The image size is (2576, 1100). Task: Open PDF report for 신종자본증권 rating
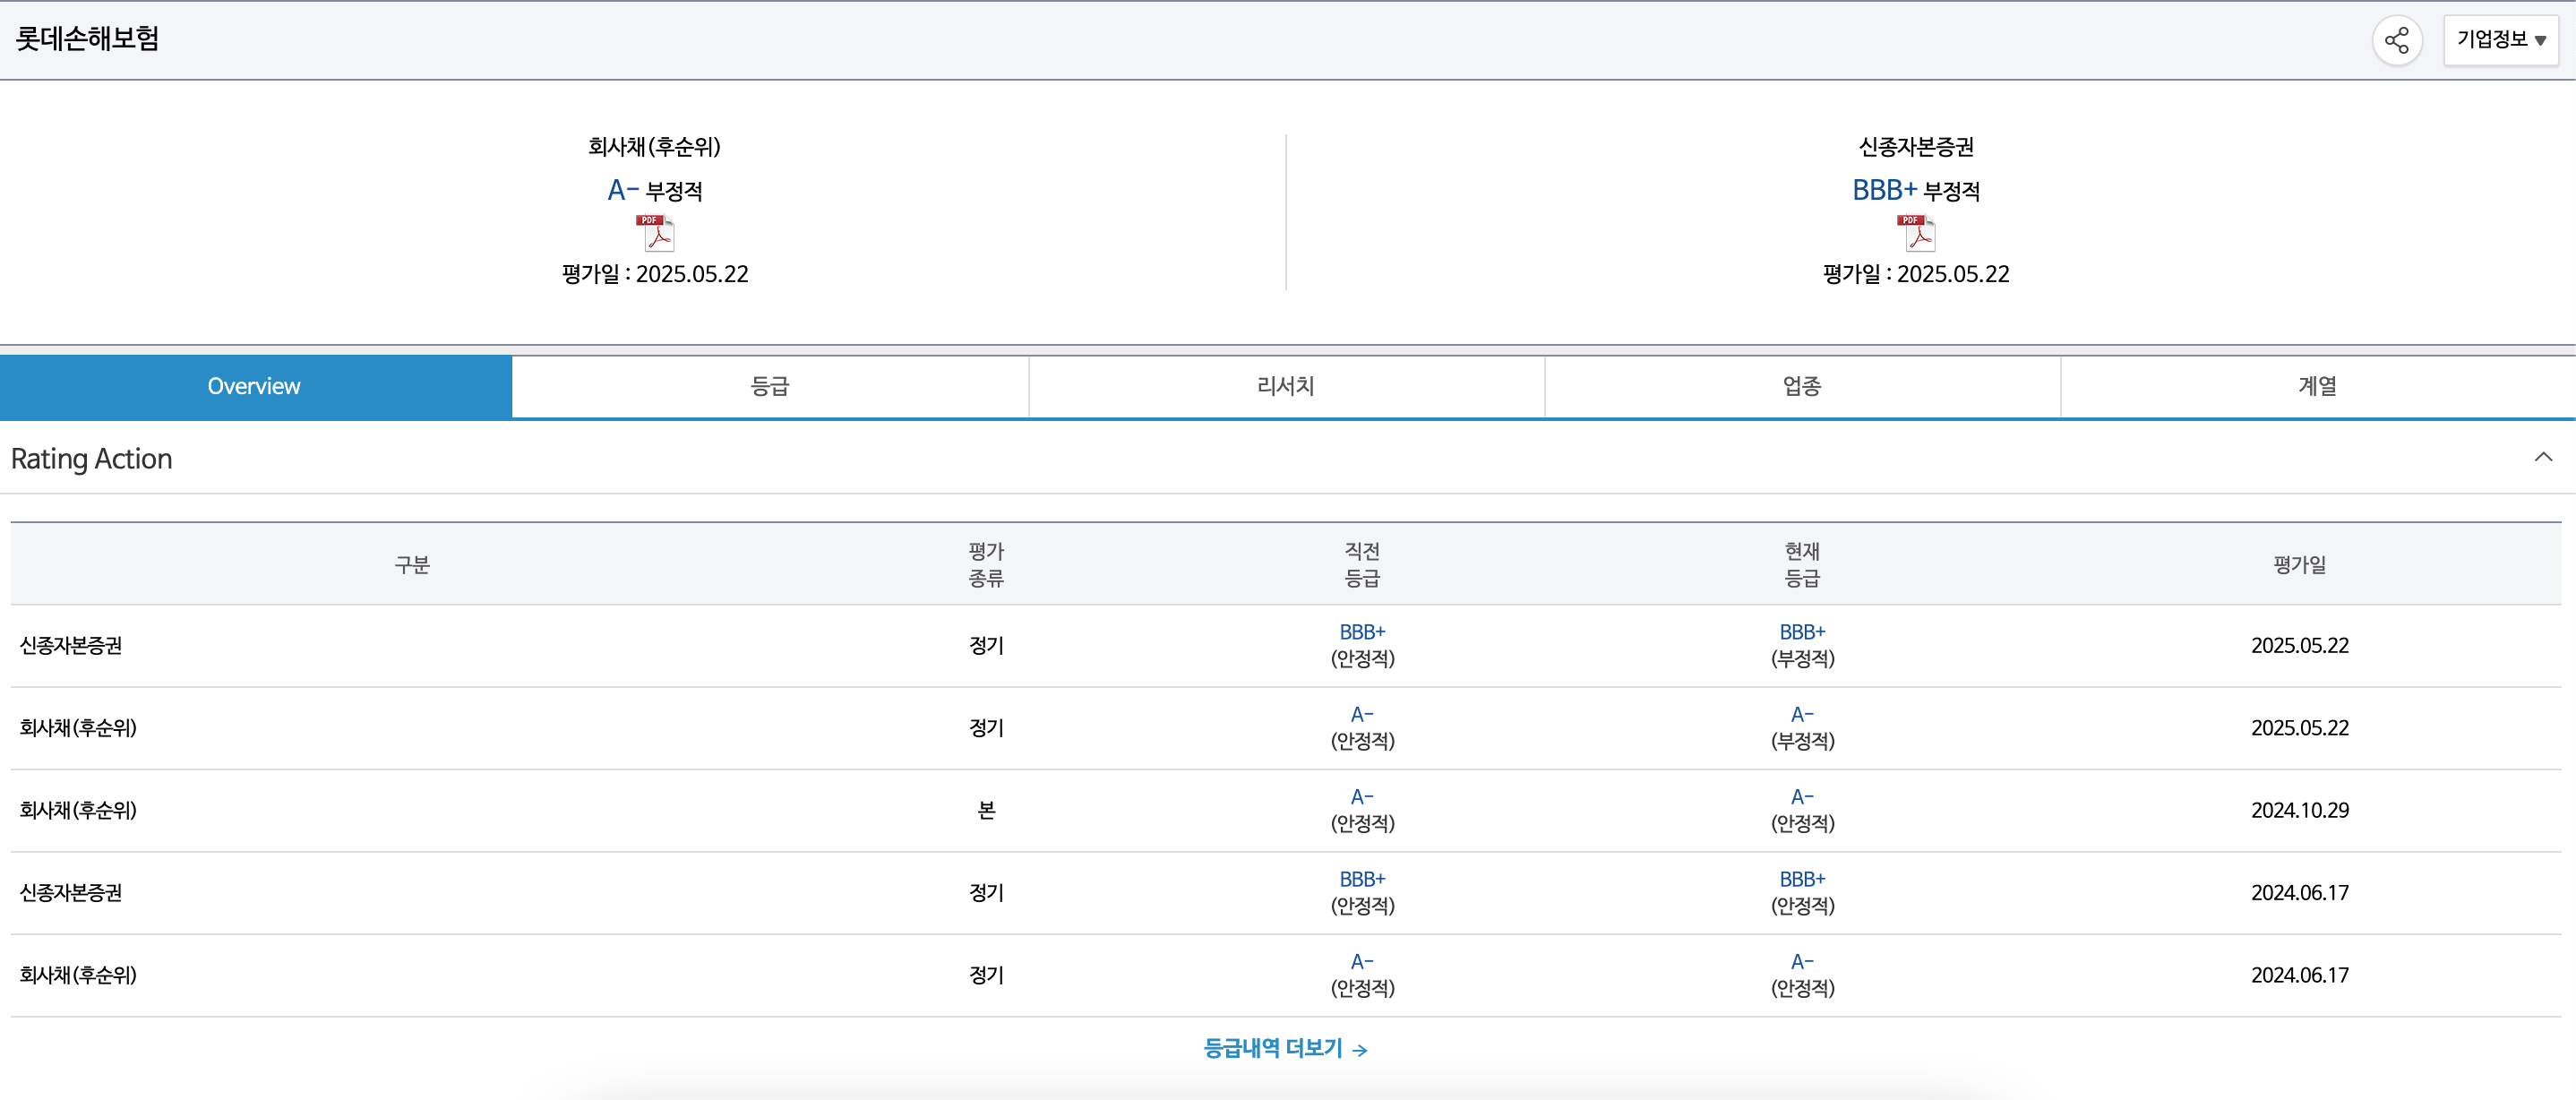click(1915, 233)
